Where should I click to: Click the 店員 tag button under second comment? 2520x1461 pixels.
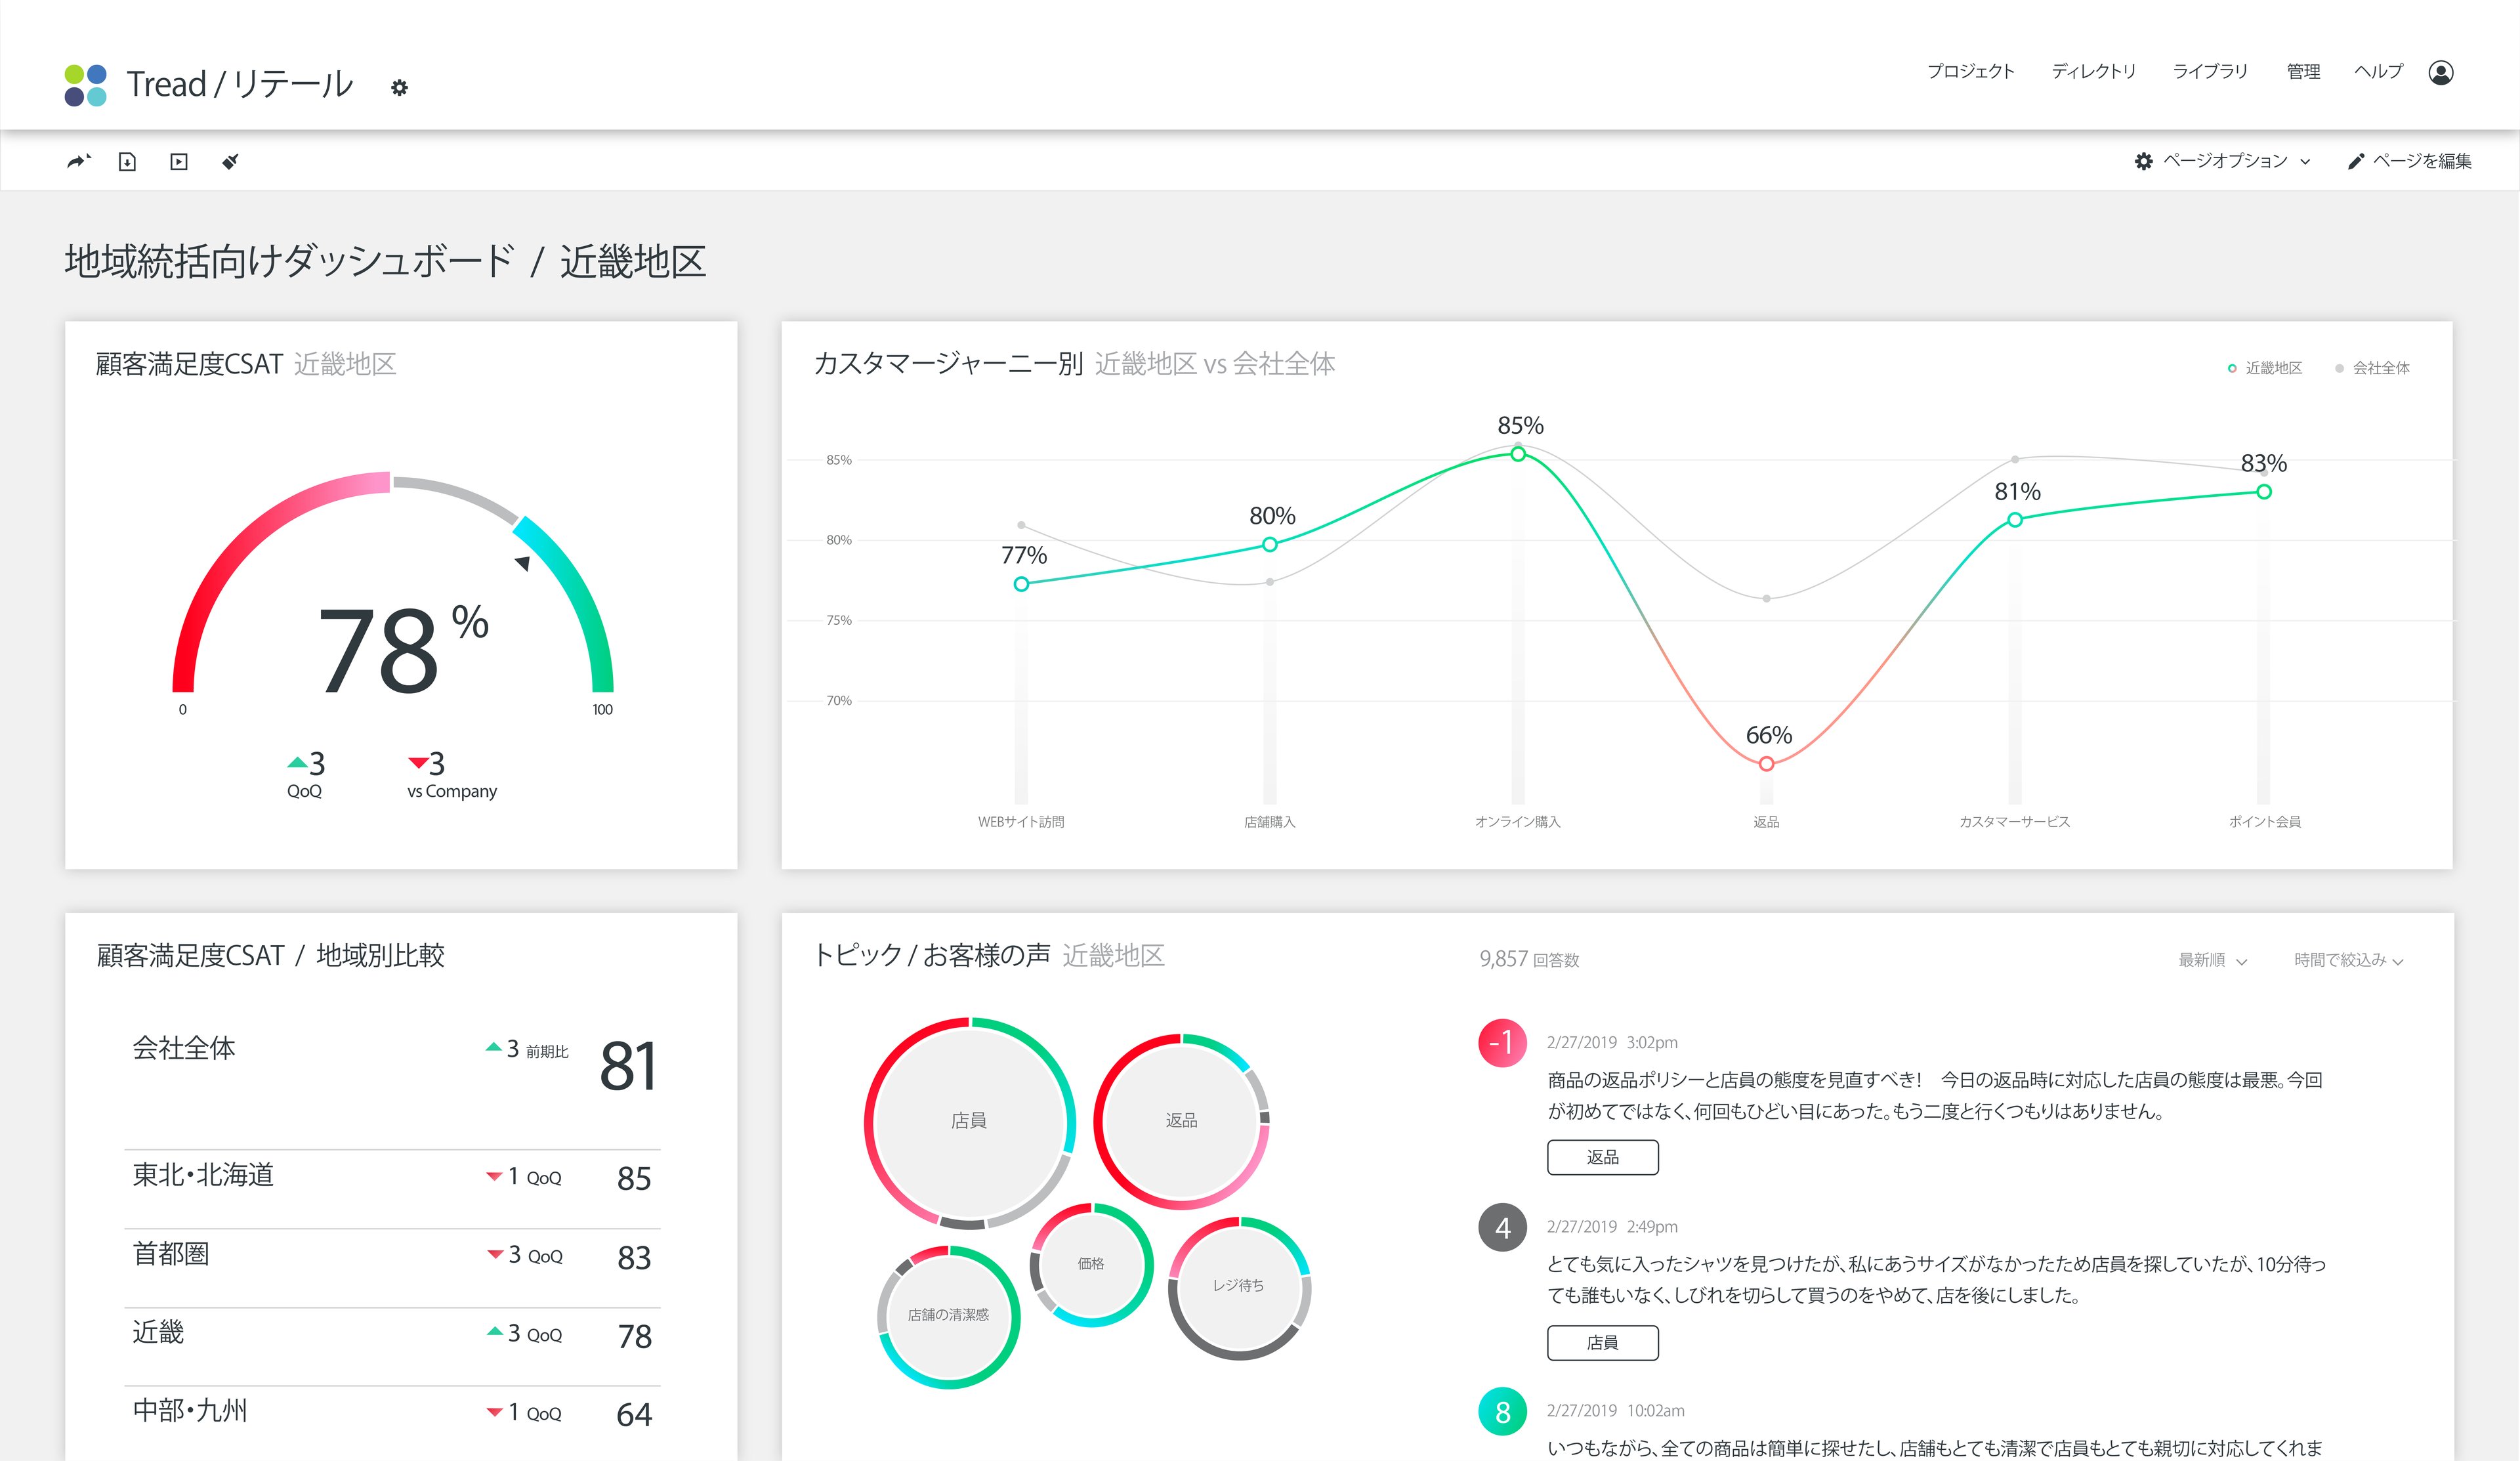tap(1602, 1342)
